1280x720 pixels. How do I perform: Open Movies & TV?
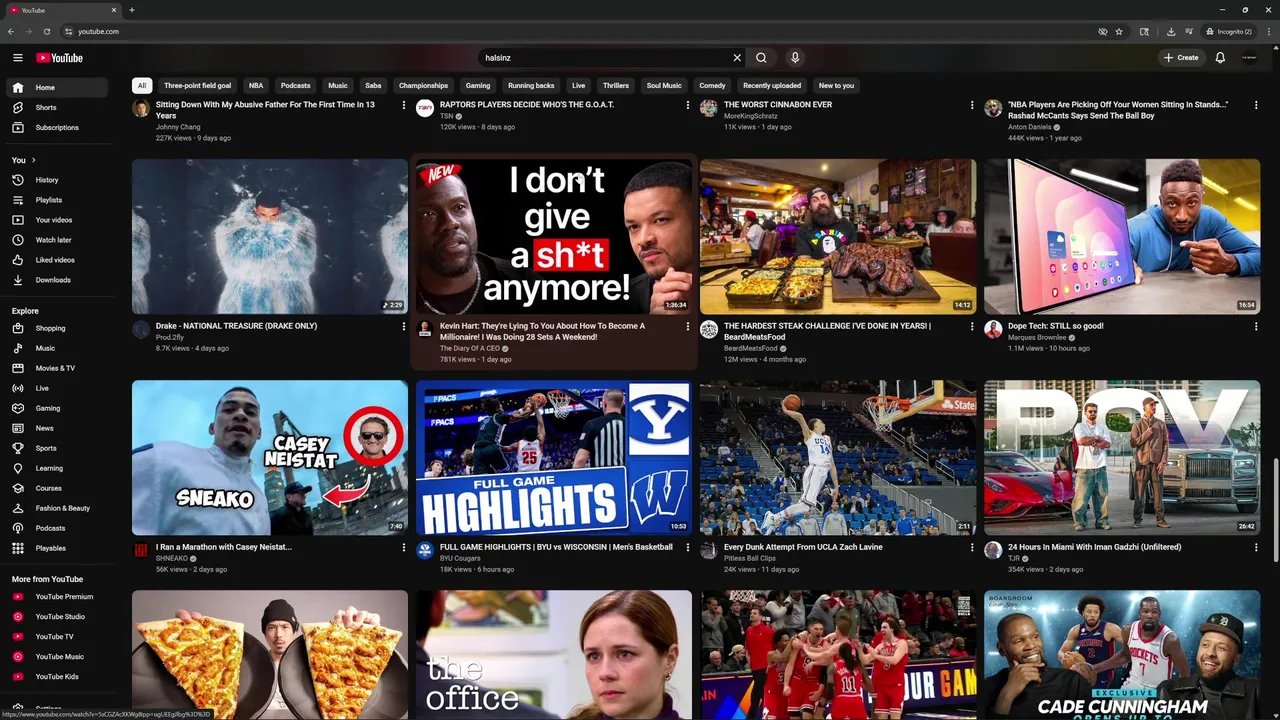pyautogui.click(x=56, y=368)
